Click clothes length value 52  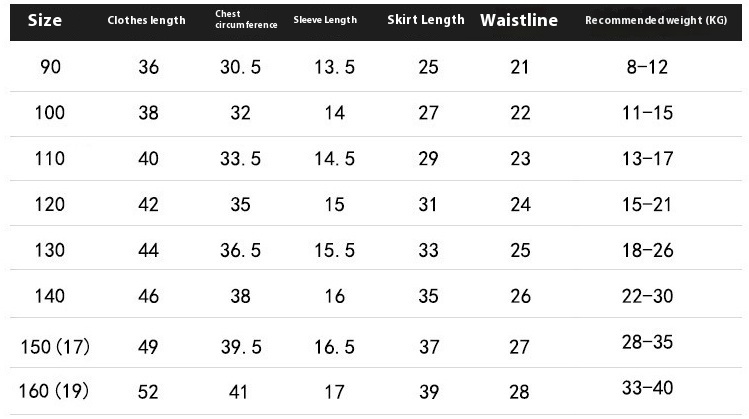point(148,391)
